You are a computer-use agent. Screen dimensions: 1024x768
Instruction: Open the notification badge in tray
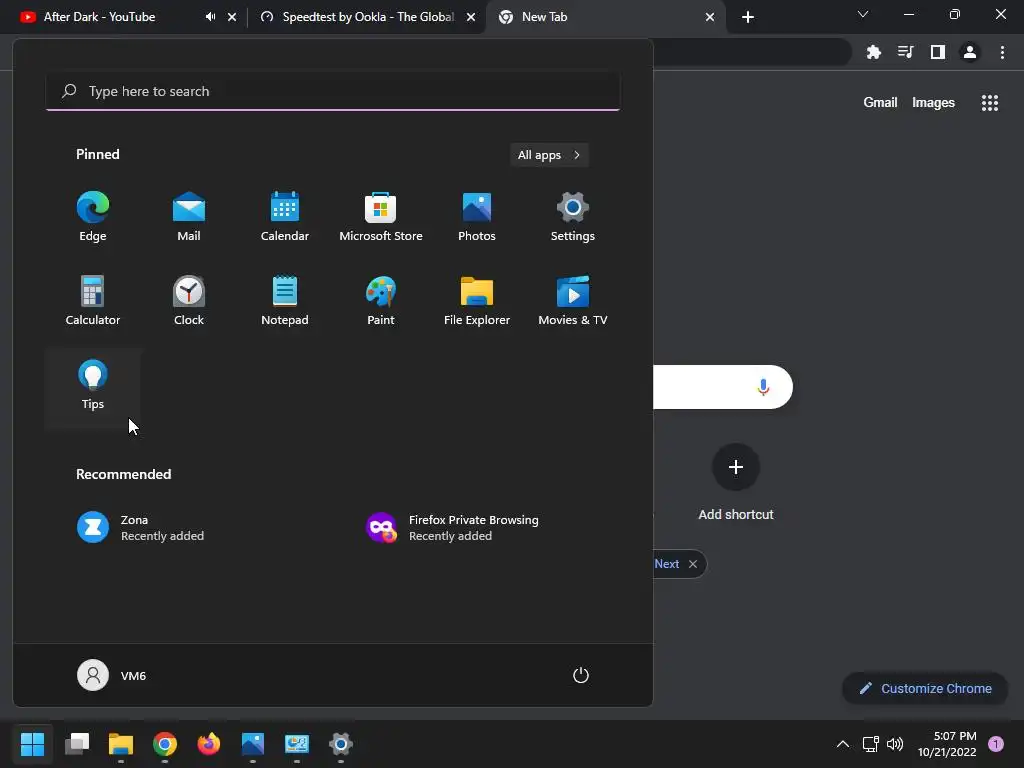tap(996, 744)
